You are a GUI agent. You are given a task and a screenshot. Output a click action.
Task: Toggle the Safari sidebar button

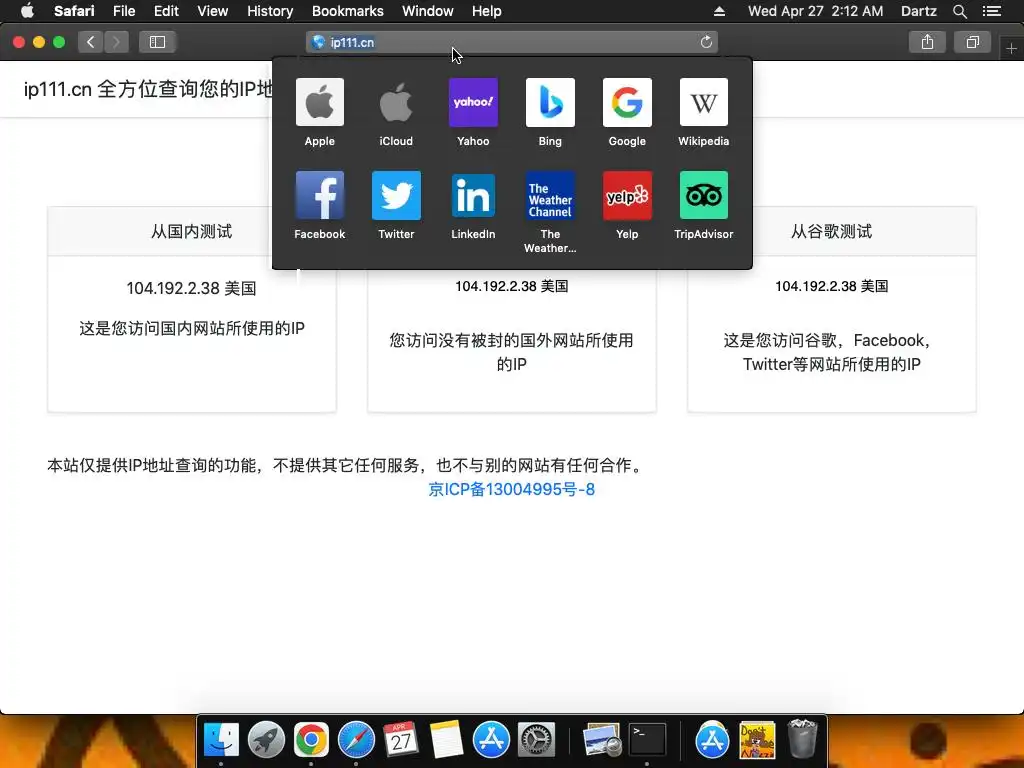pyautogui.click(x=157, y=42)
